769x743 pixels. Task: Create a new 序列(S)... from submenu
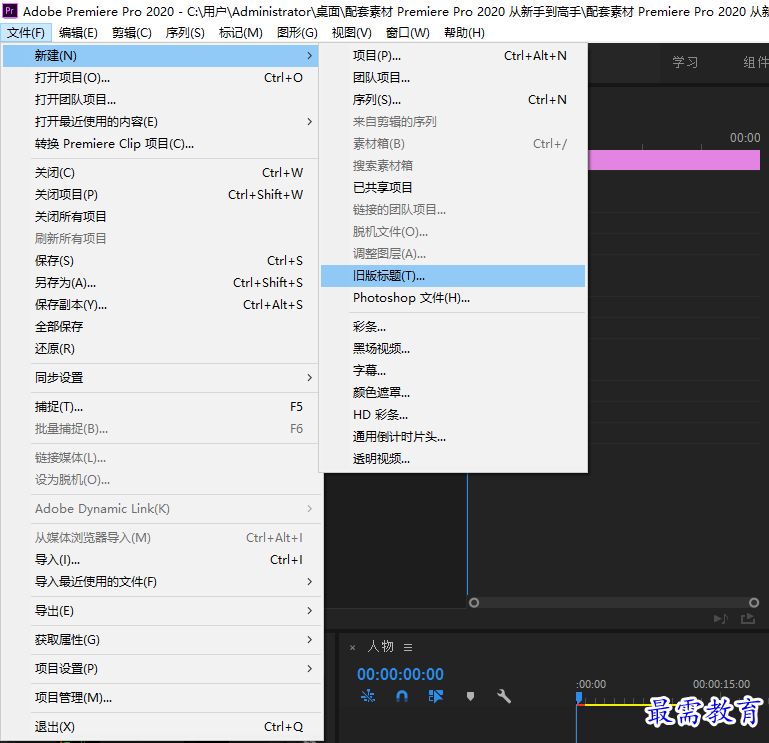pos(453,100)
